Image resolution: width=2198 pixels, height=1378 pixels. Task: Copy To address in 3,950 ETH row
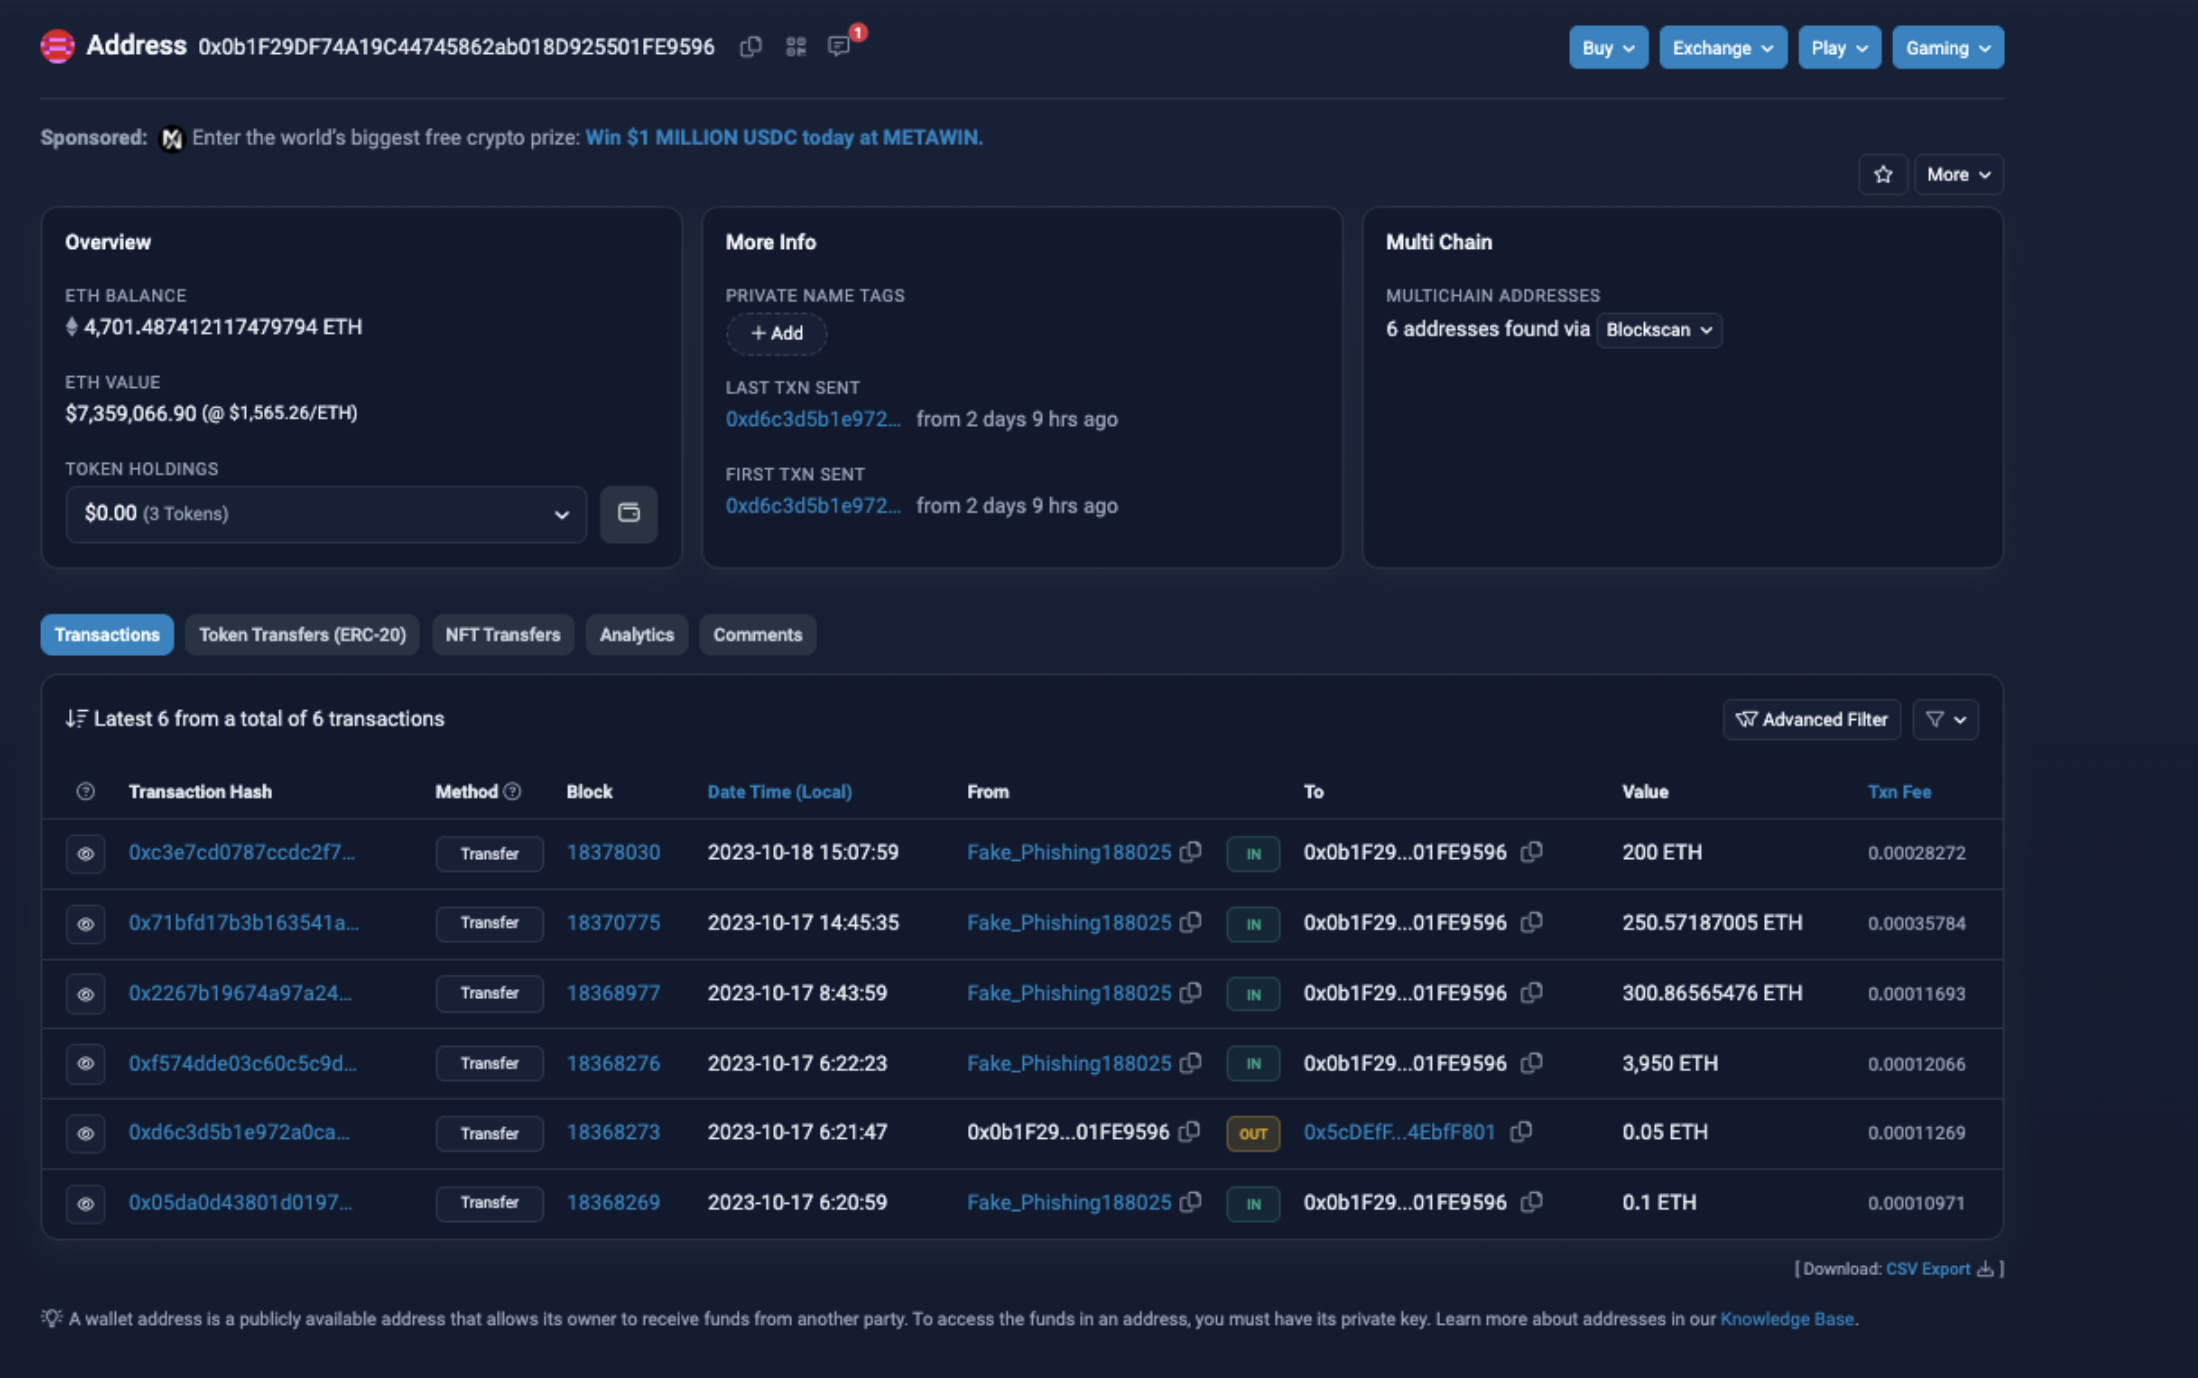coord(1531,1063)
